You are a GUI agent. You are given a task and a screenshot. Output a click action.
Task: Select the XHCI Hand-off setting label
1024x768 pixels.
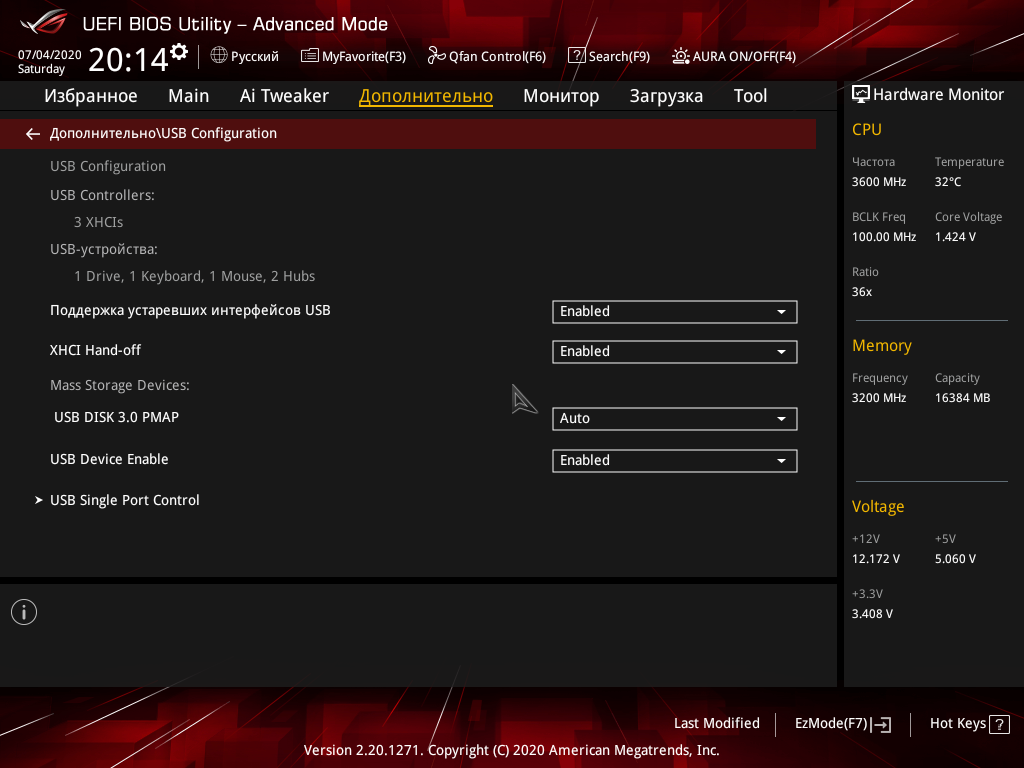pyautogui.click(x=95, y=350)
